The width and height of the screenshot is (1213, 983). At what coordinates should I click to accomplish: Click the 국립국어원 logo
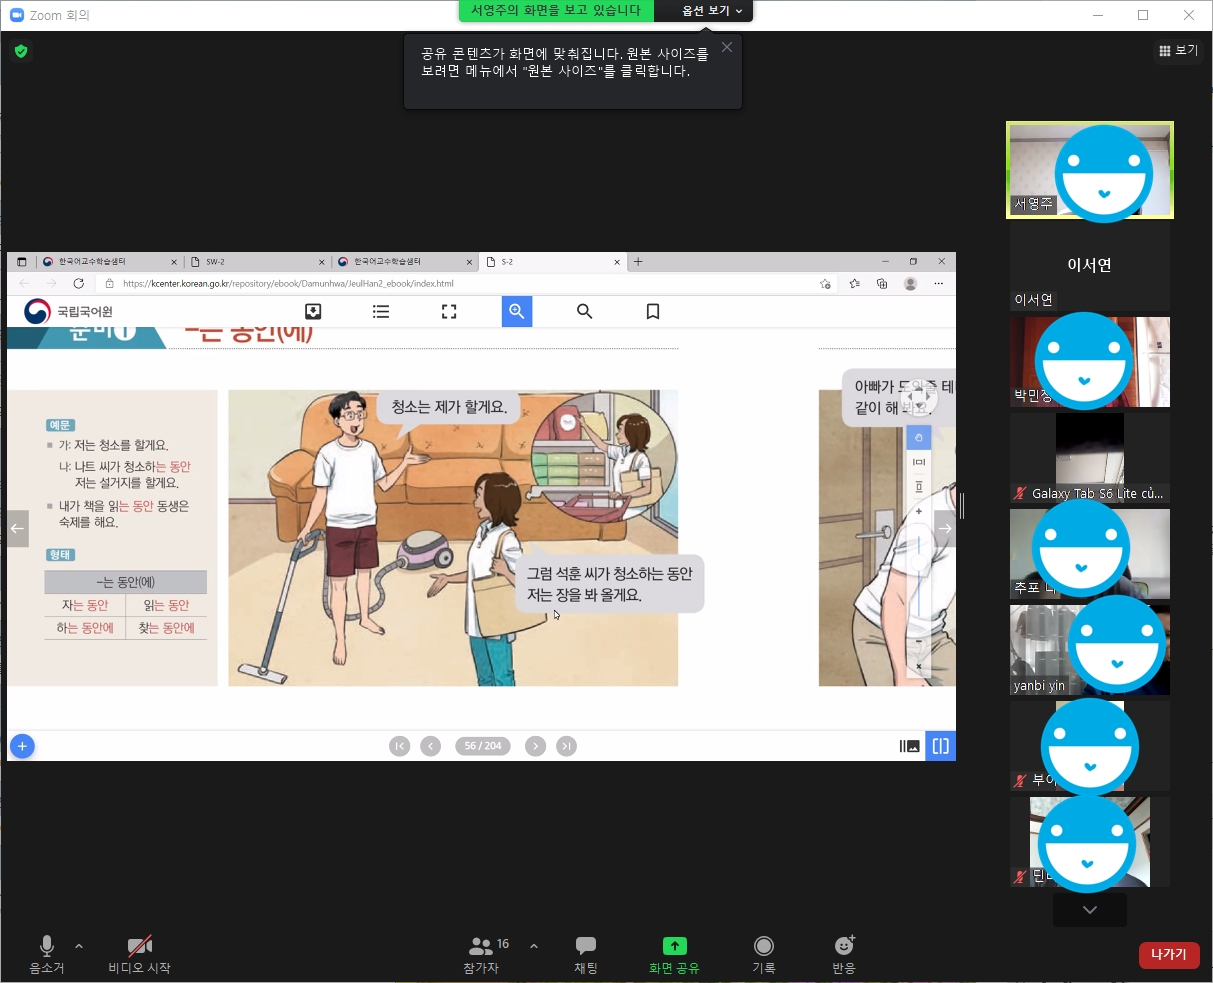tap(69, 312)
